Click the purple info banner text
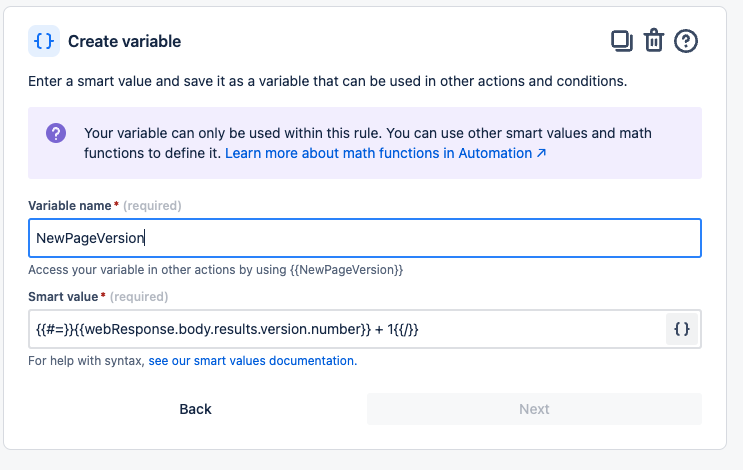The width and height of the screenshot is (743, 470). [x=368, y=143]
